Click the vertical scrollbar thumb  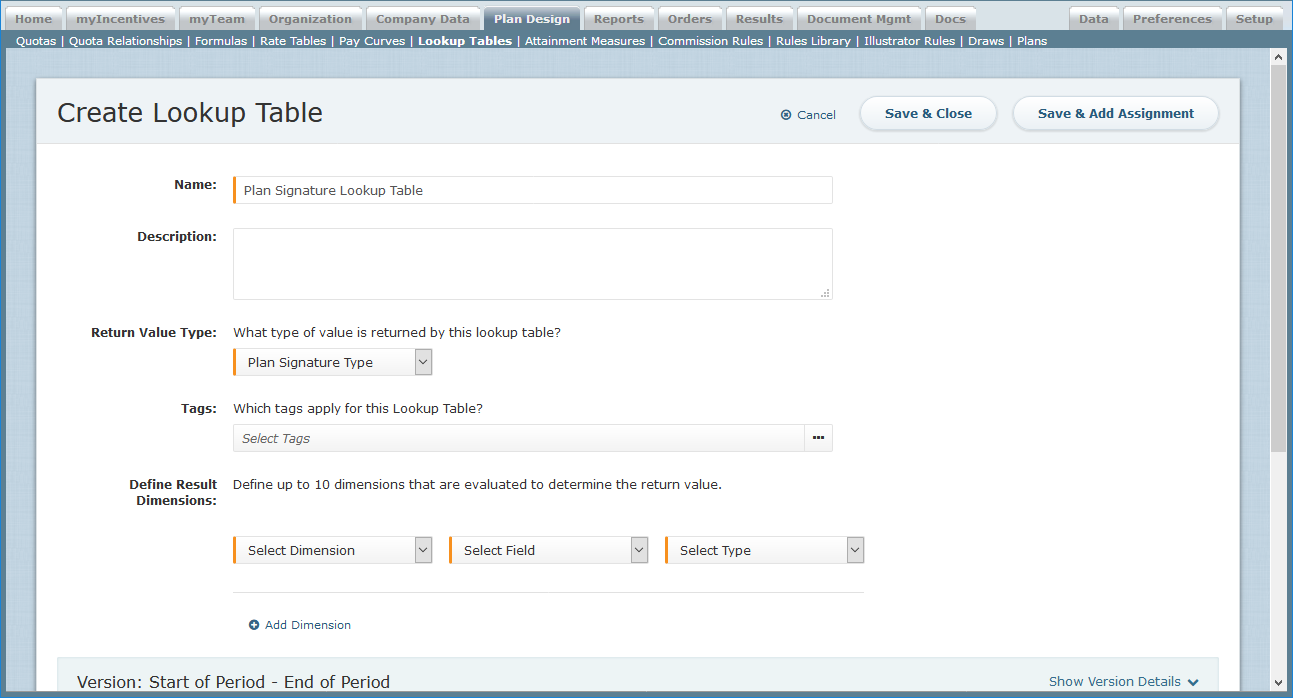point(1278,260)
